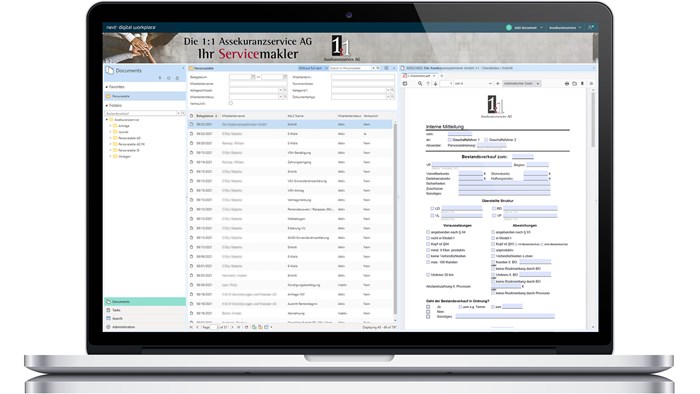Check the 'Nein' box under Geht der Bestandsverkauf
Screen dimensions: 700x394
coord(428,312)
